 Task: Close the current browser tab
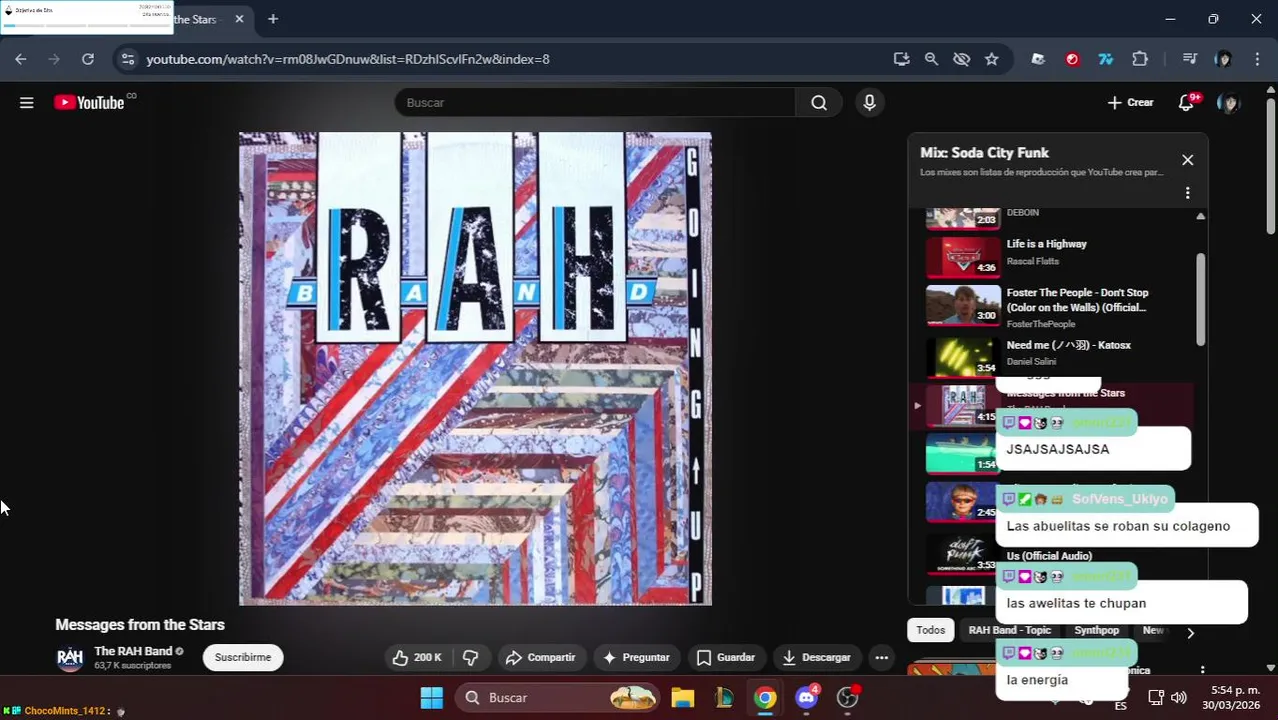point(239,19)
